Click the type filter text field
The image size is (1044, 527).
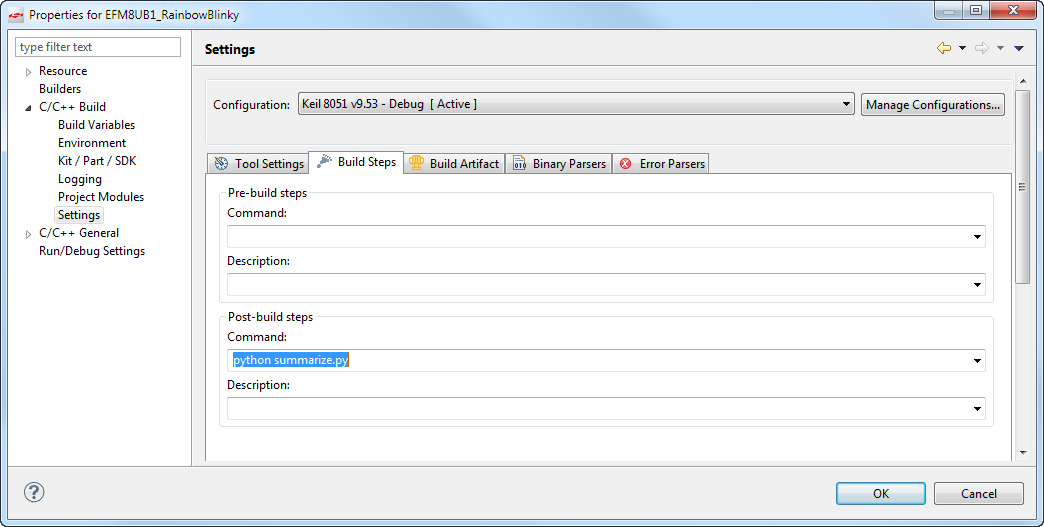(x=98, y=47)
